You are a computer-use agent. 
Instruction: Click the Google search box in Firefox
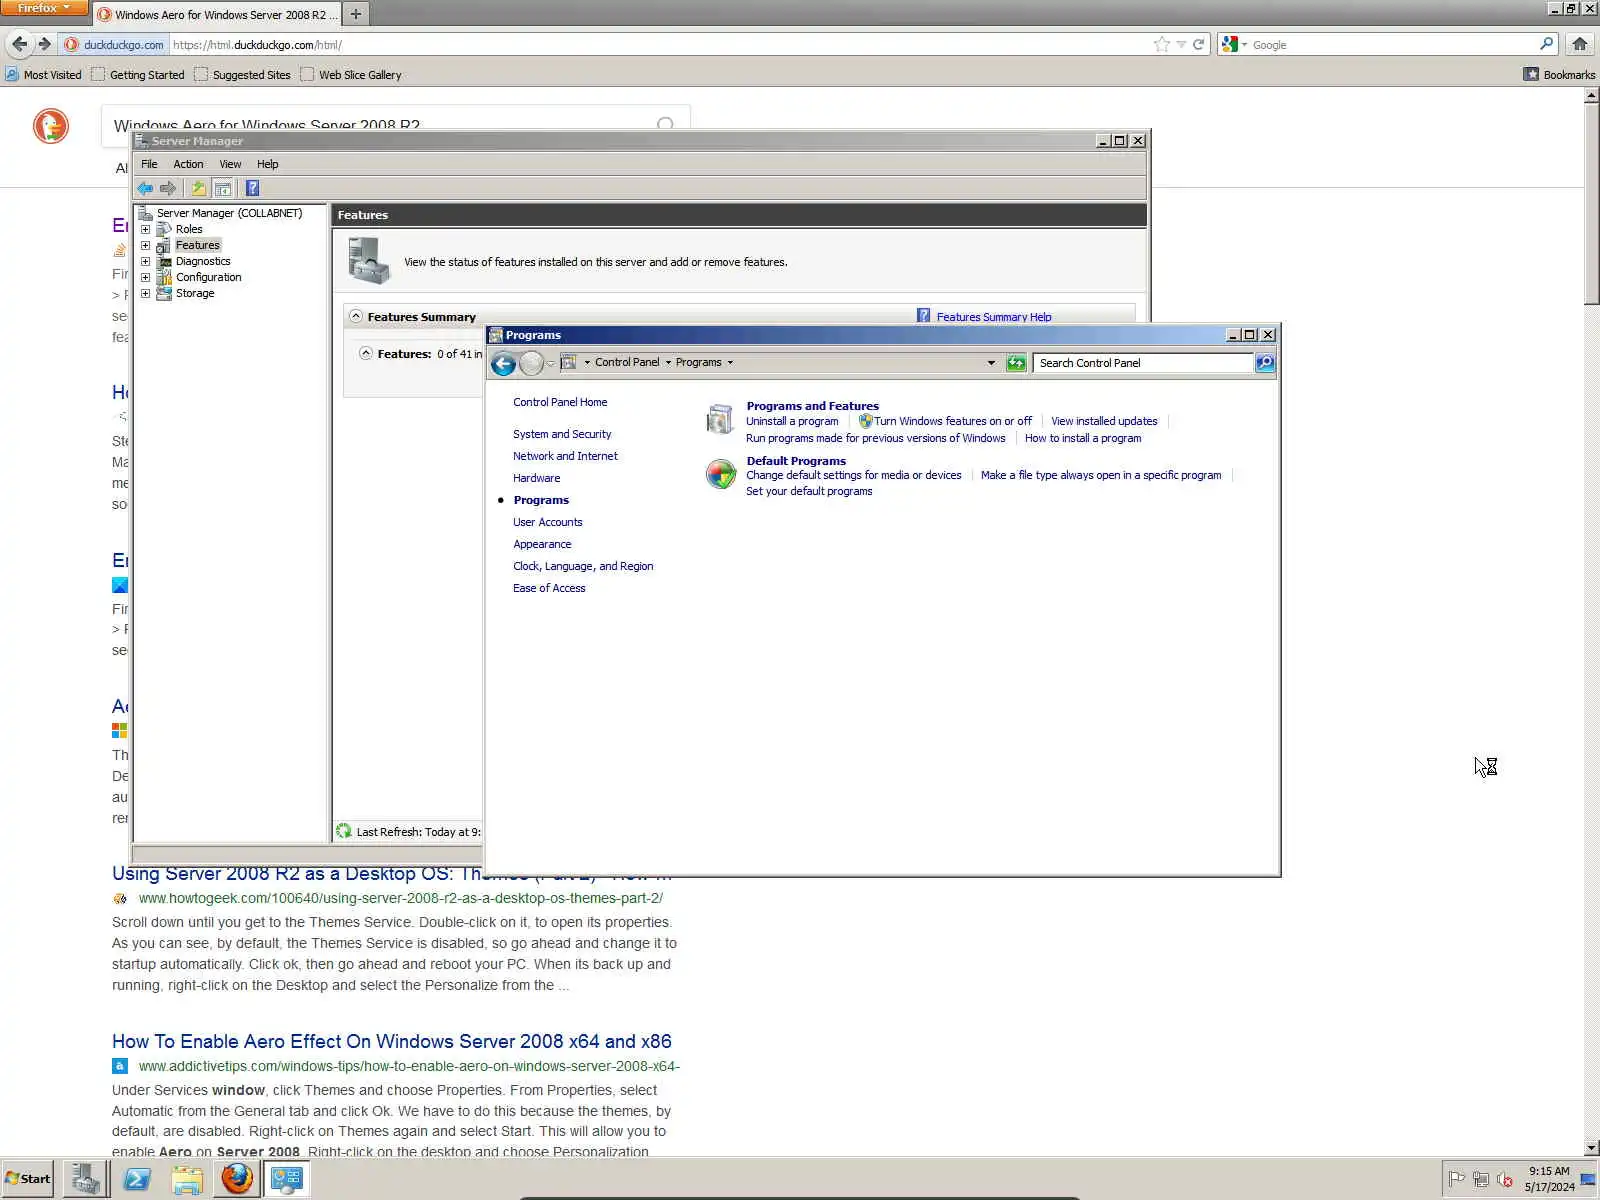pos(1394,44)
